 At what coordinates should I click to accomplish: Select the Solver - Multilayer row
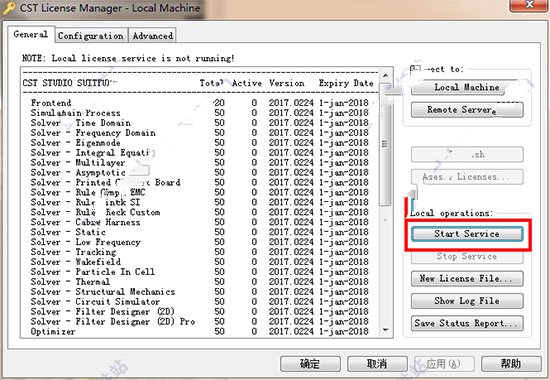[200, 162]
